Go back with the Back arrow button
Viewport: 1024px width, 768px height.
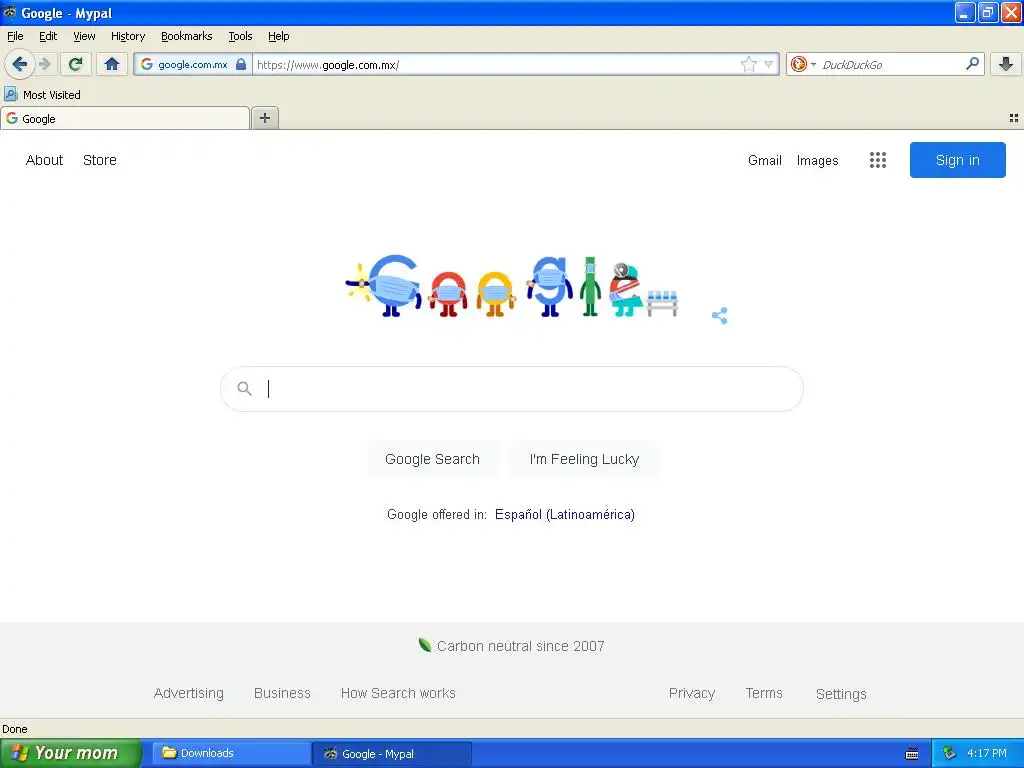coord(20,64)
